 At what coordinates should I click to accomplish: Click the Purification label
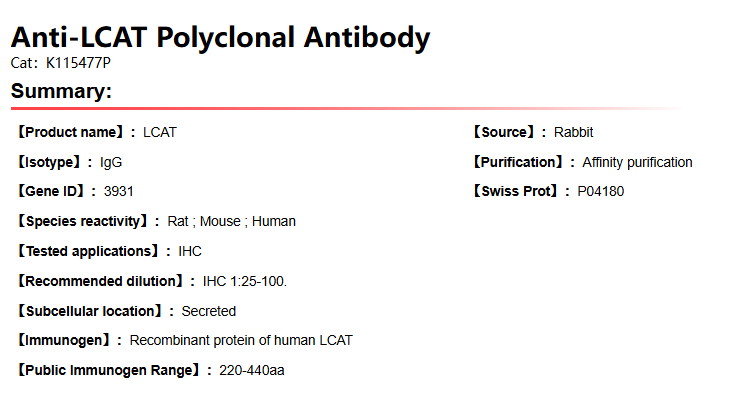pos(521,162)
